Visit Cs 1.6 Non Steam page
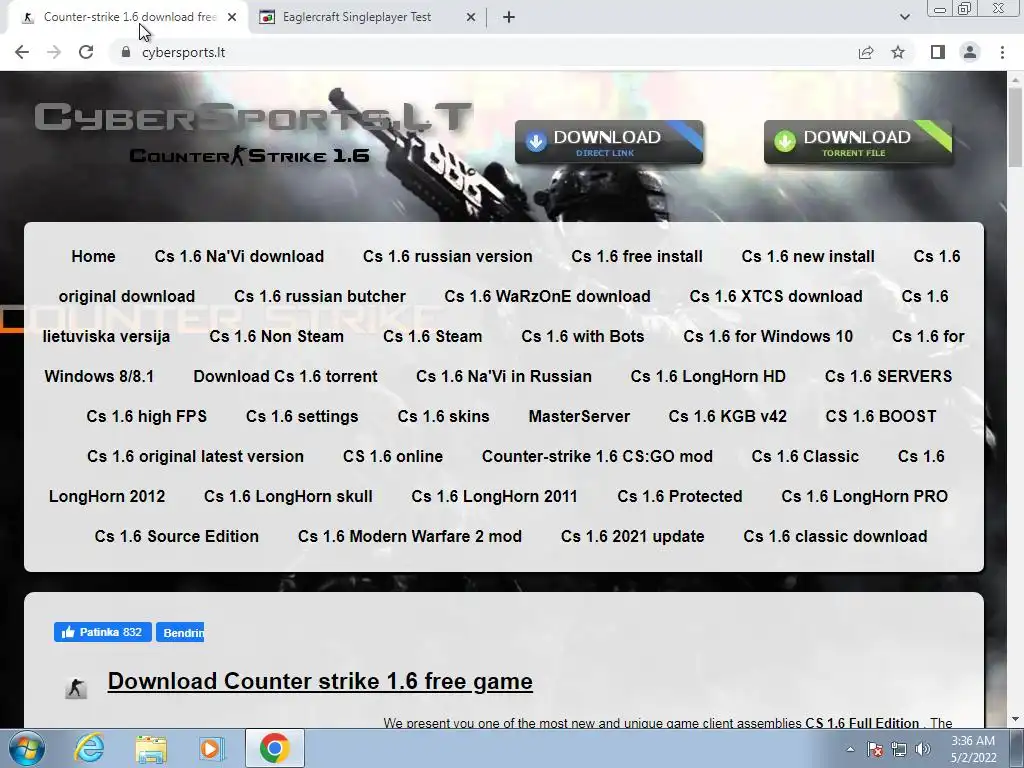 pyautogui.click(x=276, y=336)
